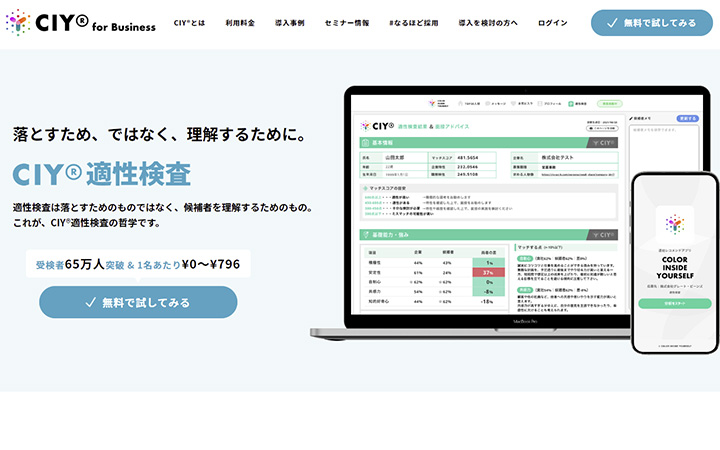Click the hero 無料で試してみる button
The width and height of the screenshot is (720, 450).
(138, 302)
